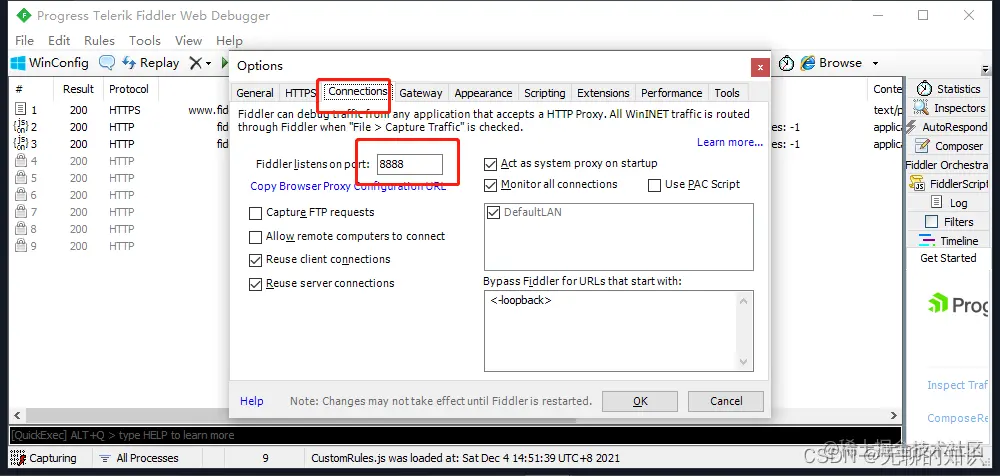Viewport: 1000px width, 476px height.
Task: Click the Result column header
Action: pyautogui.click(x=78, y=89)
